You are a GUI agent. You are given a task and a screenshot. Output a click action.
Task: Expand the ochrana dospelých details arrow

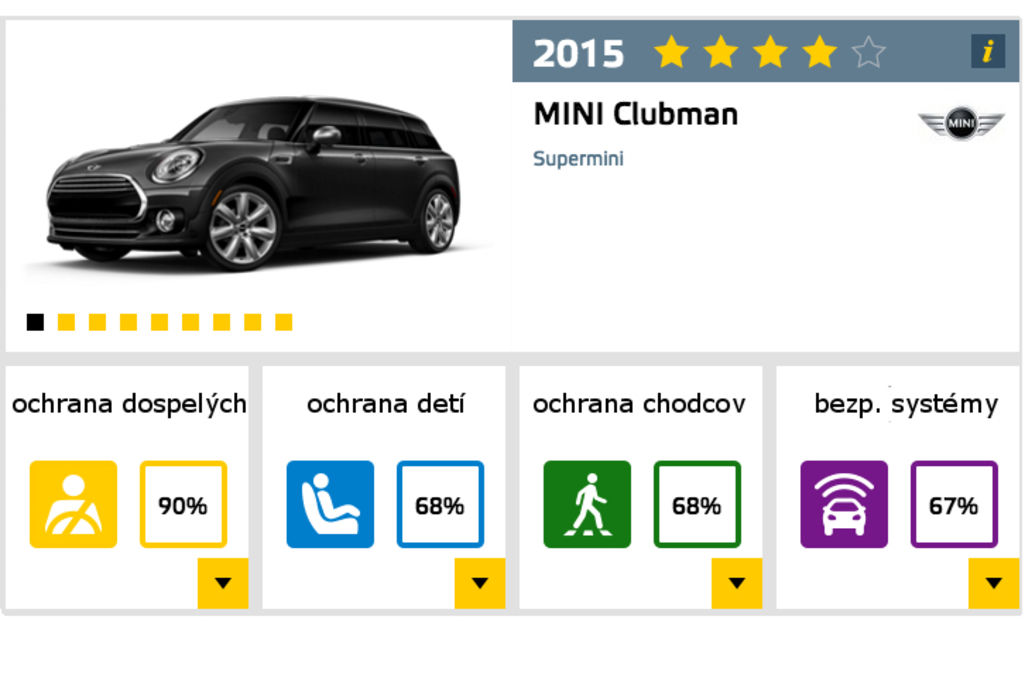click(x=223, y=583)
